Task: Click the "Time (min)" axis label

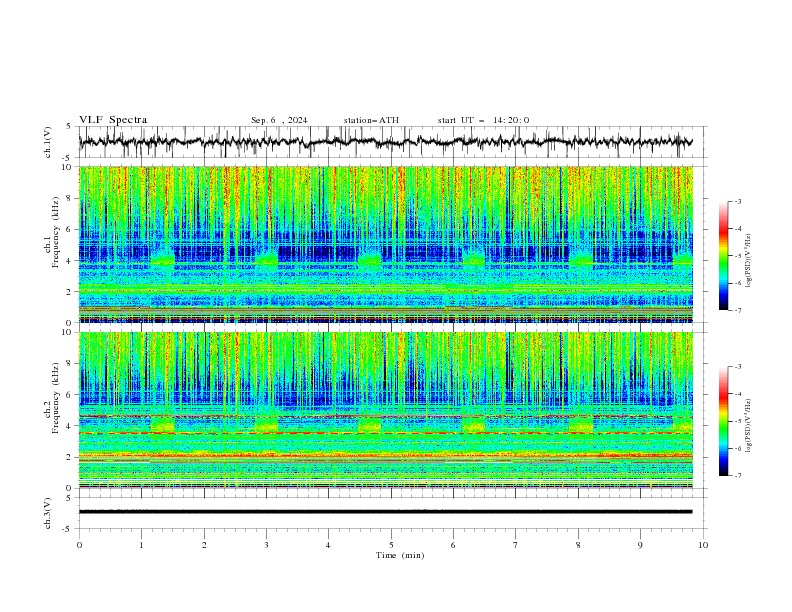Action: (400, 555)
